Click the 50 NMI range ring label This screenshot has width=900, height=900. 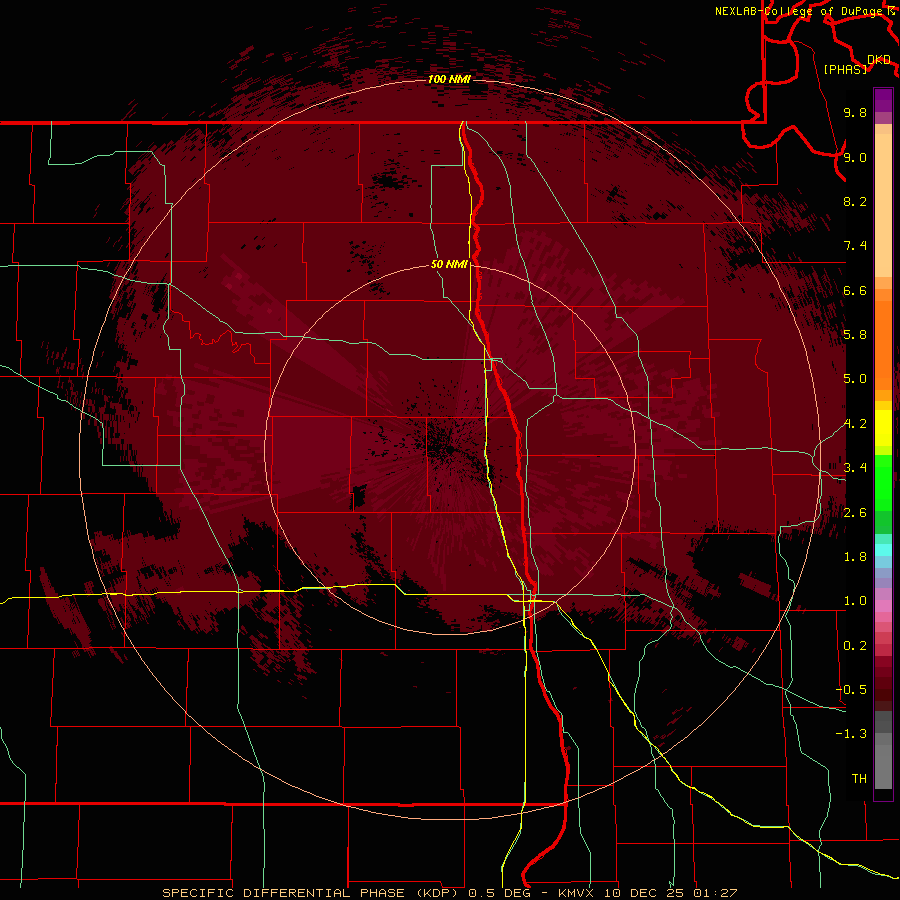449,264
